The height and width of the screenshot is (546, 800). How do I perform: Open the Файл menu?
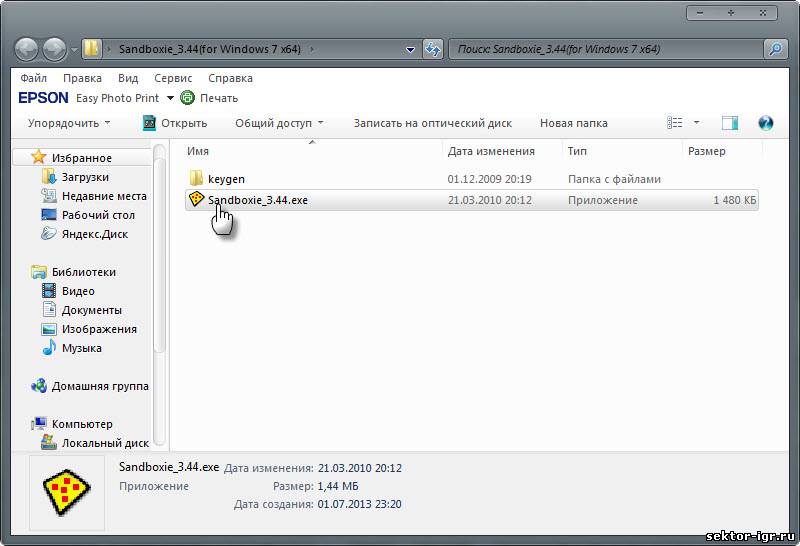point(34,78)
